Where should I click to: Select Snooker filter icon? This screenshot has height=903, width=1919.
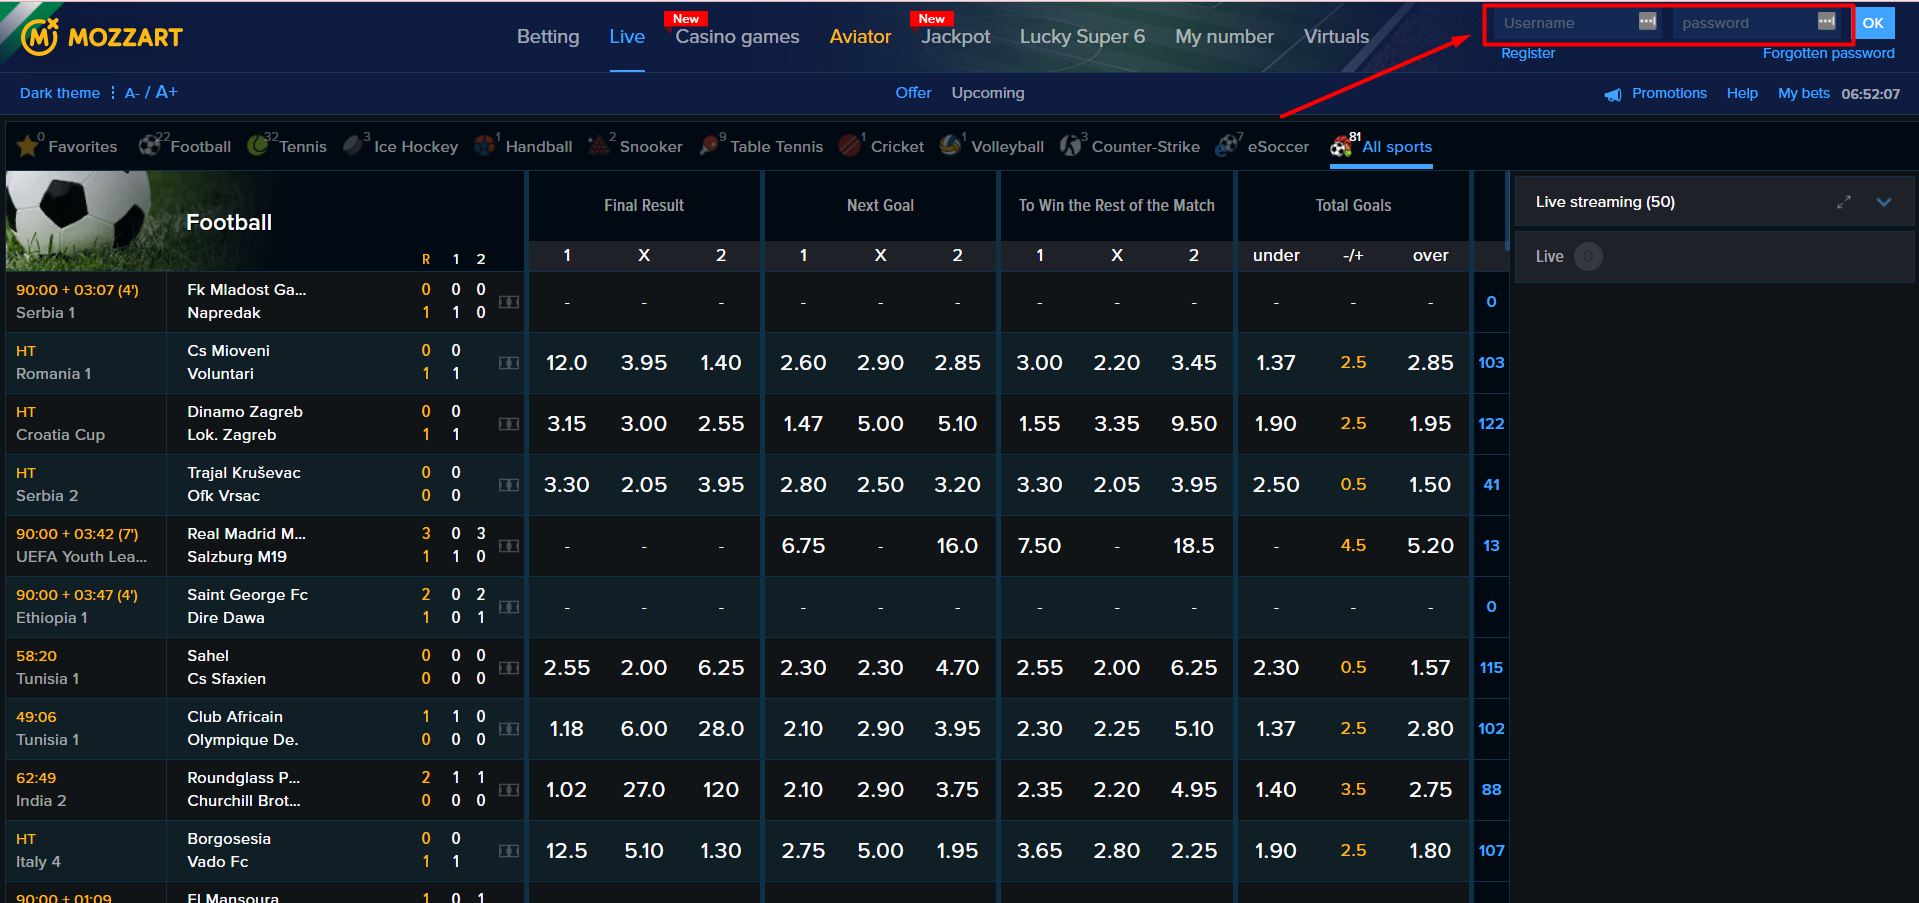click(599, 146)
